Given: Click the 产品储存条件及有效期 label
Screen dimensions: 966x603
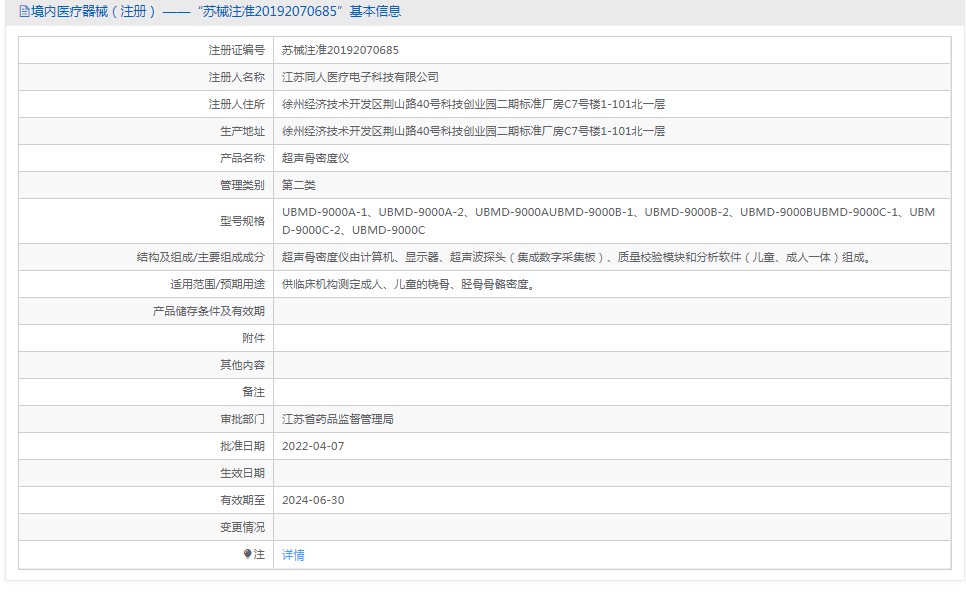Looking at the screenshot, I should tap(209, 312).
